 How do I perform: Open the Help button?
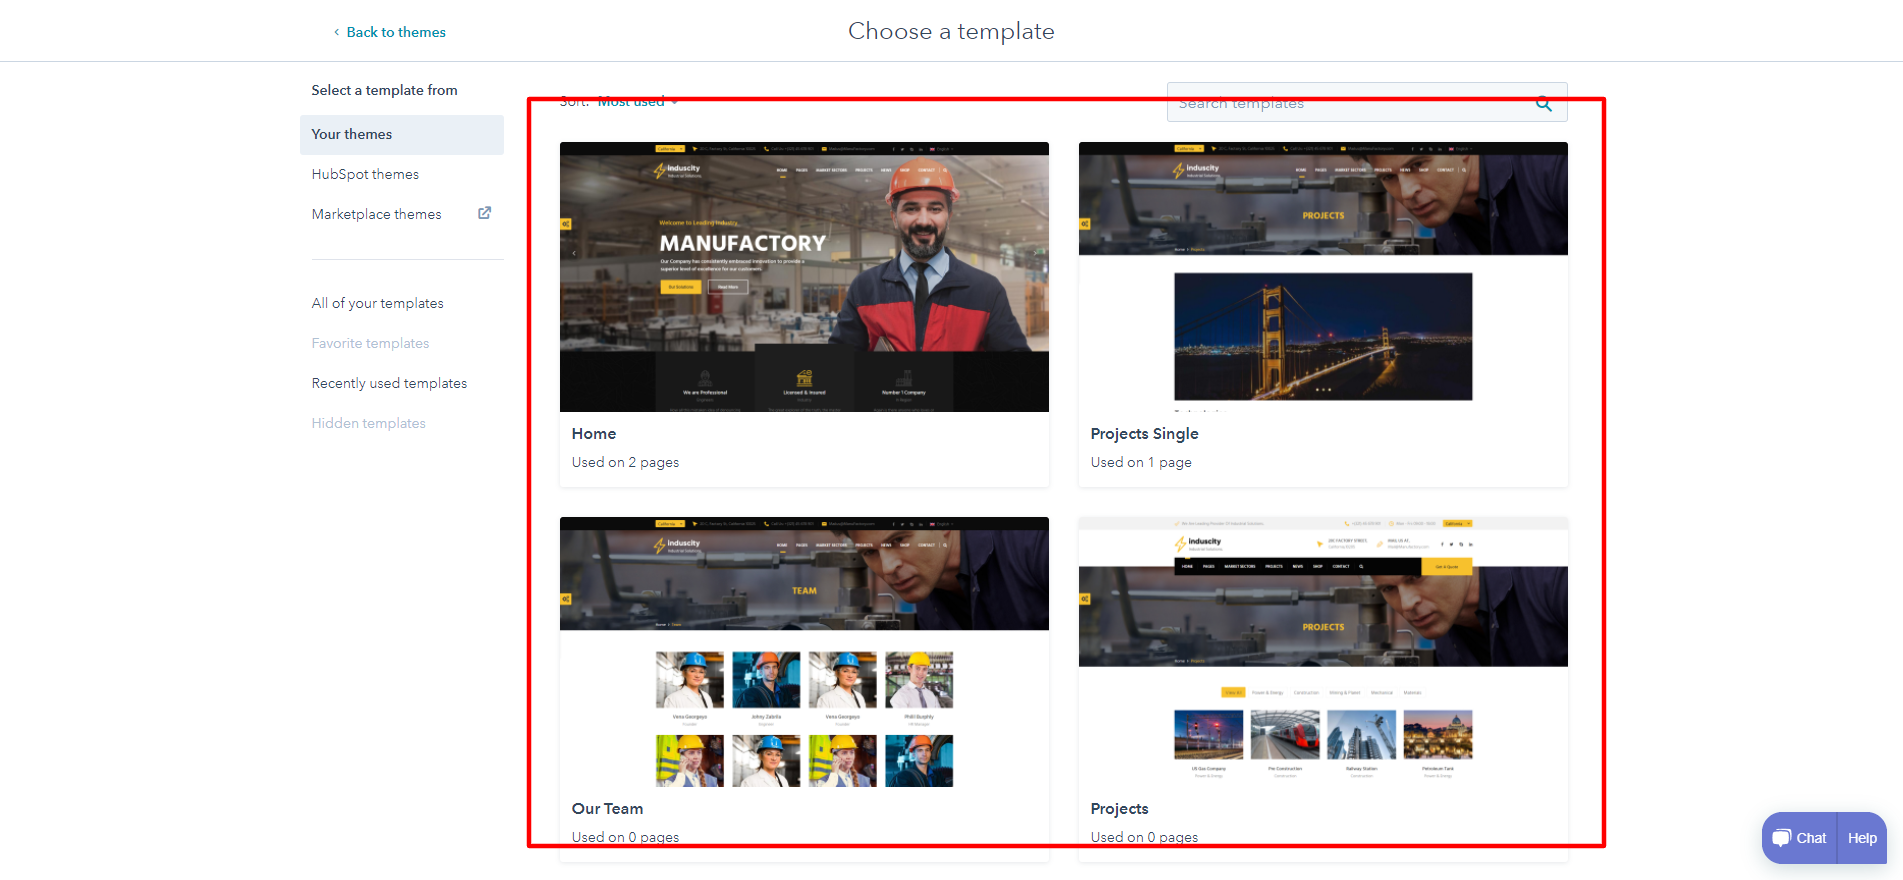click(x=1862, y=838)
